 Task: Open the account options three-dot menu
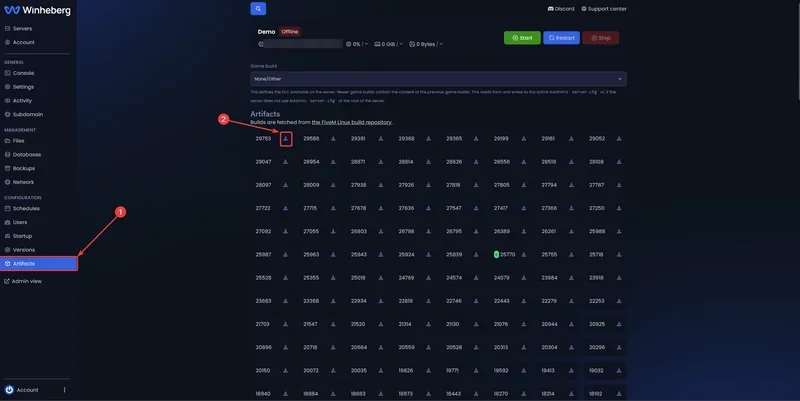tap(64, 390)
